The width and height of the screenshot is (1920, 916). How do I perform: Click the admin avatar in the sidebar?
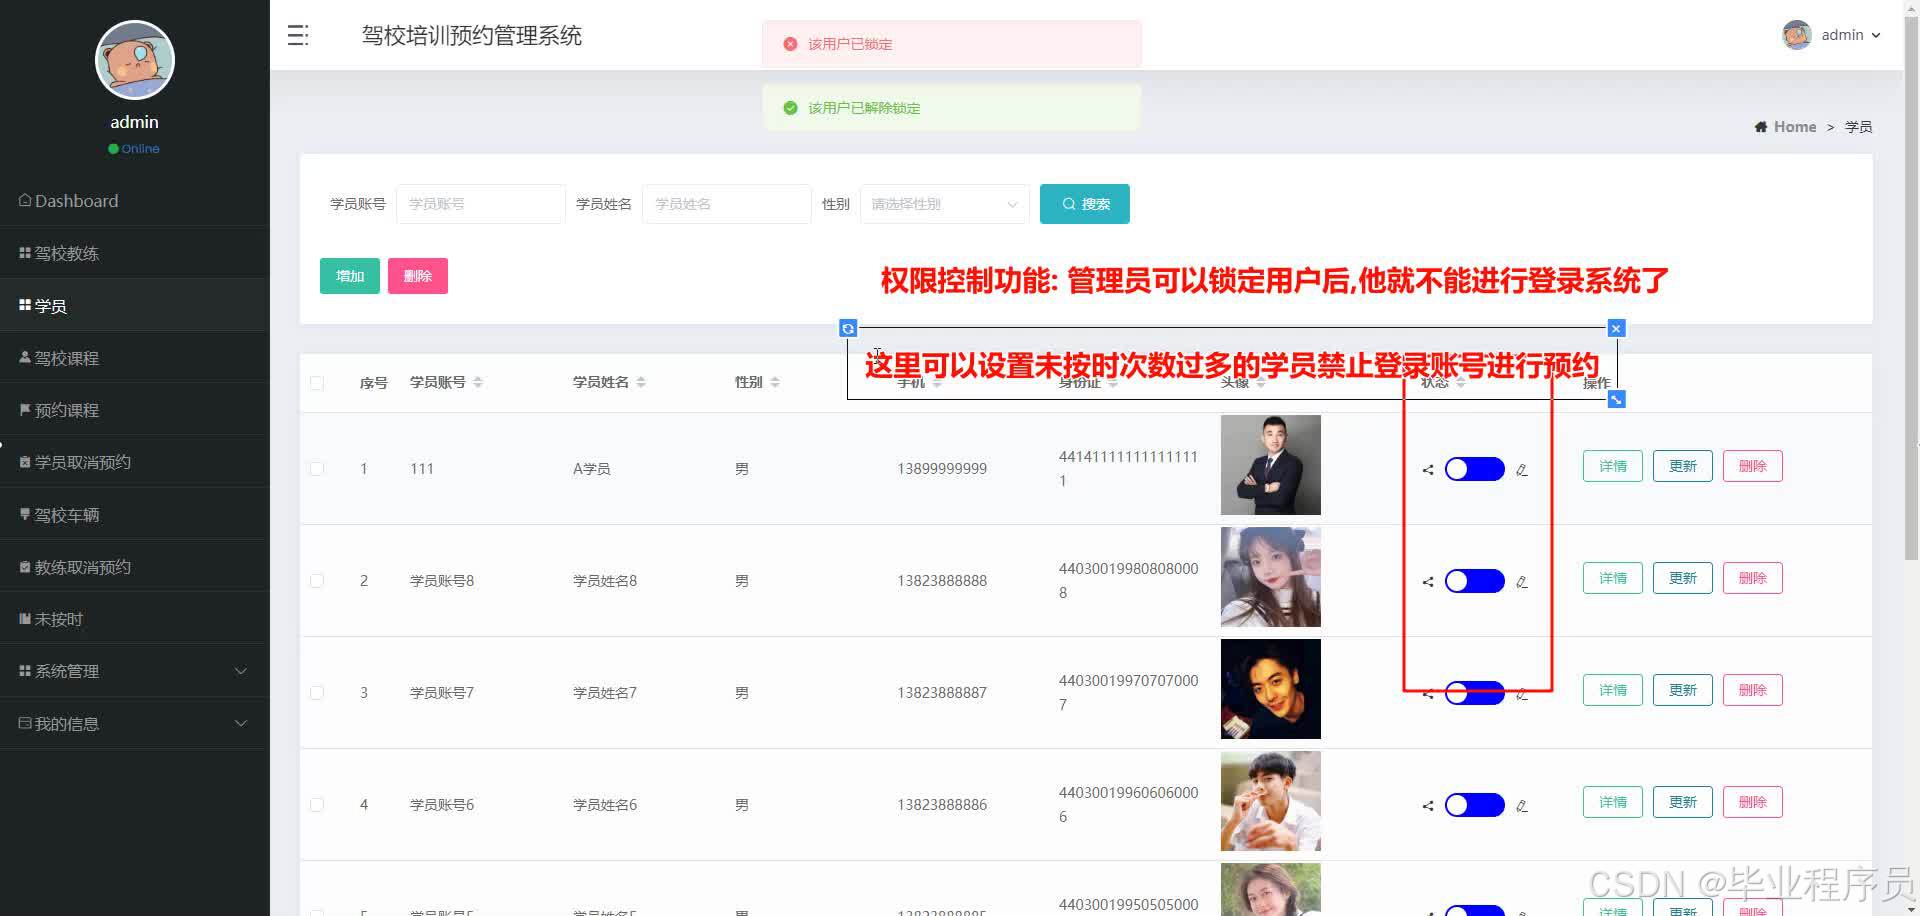135,60
